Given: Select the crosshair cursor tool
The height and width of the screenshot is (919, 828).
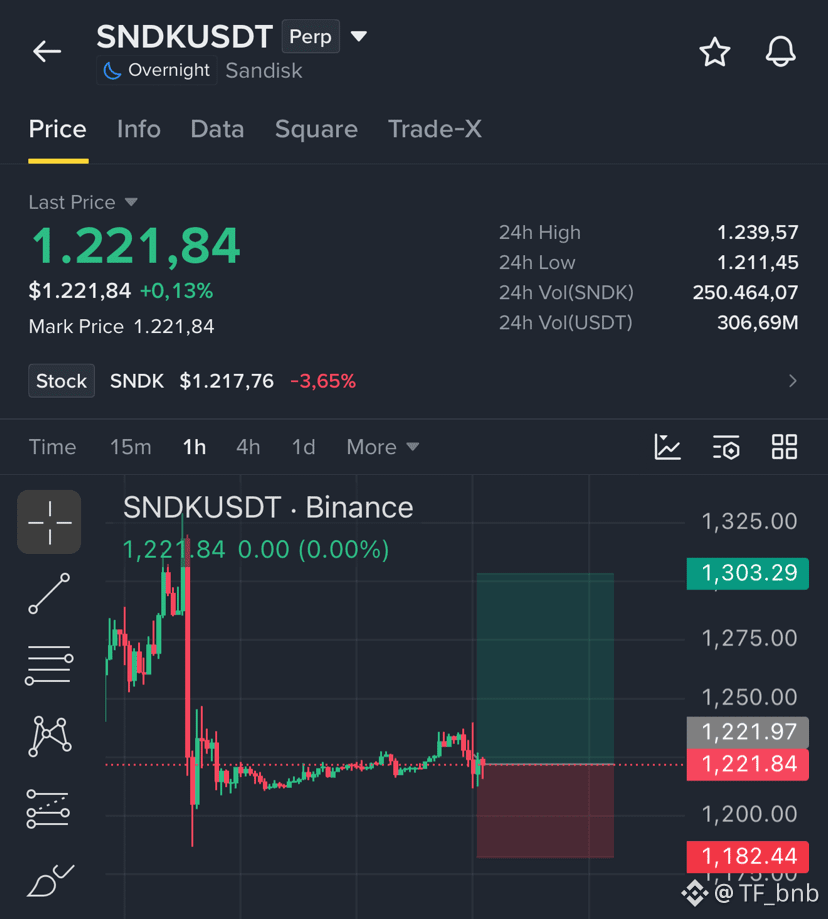Looking at the screenshot, I should click(49, 522).
